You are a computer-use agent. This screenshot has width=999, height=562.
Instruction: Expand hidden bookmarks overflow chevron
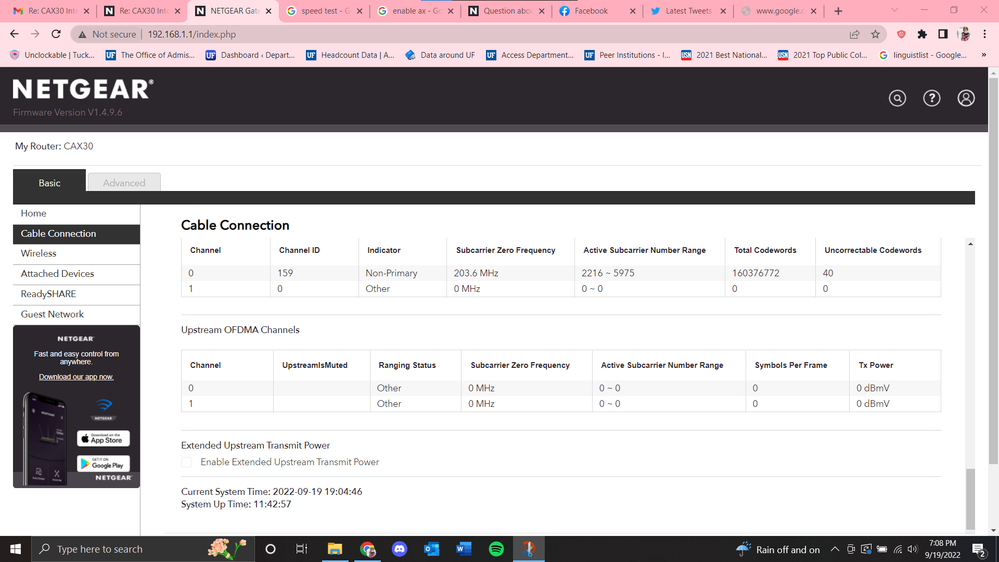(984, 55)
